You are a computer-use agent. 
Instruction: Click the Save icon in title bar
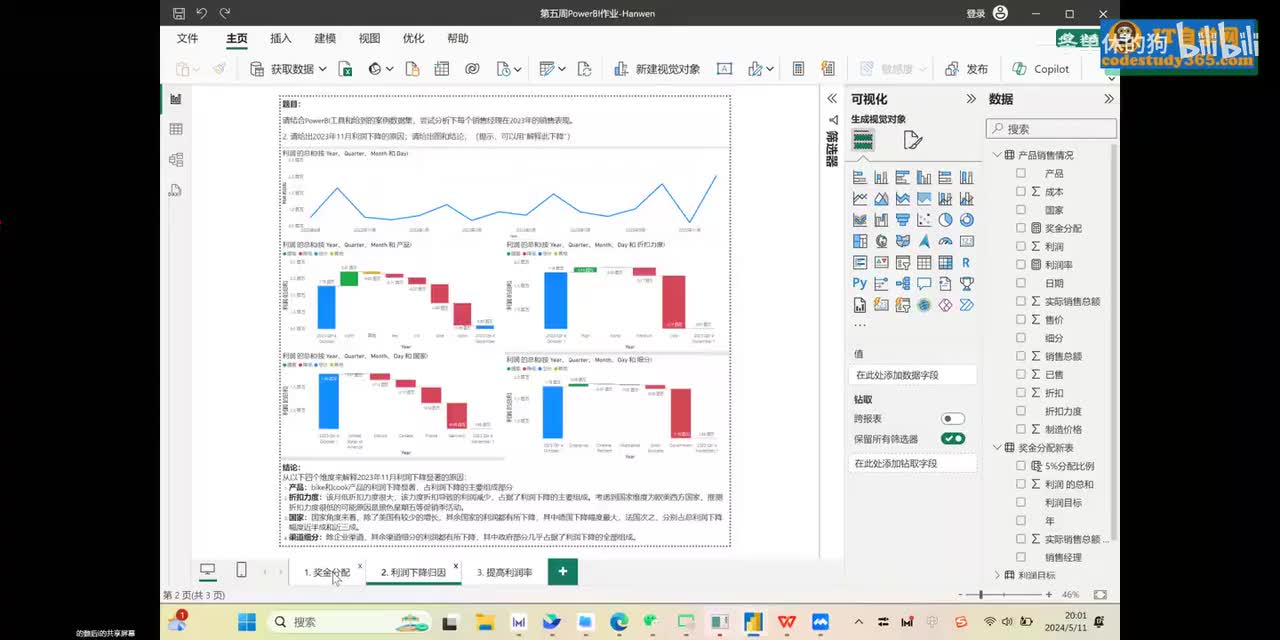[x=178, y=13]
